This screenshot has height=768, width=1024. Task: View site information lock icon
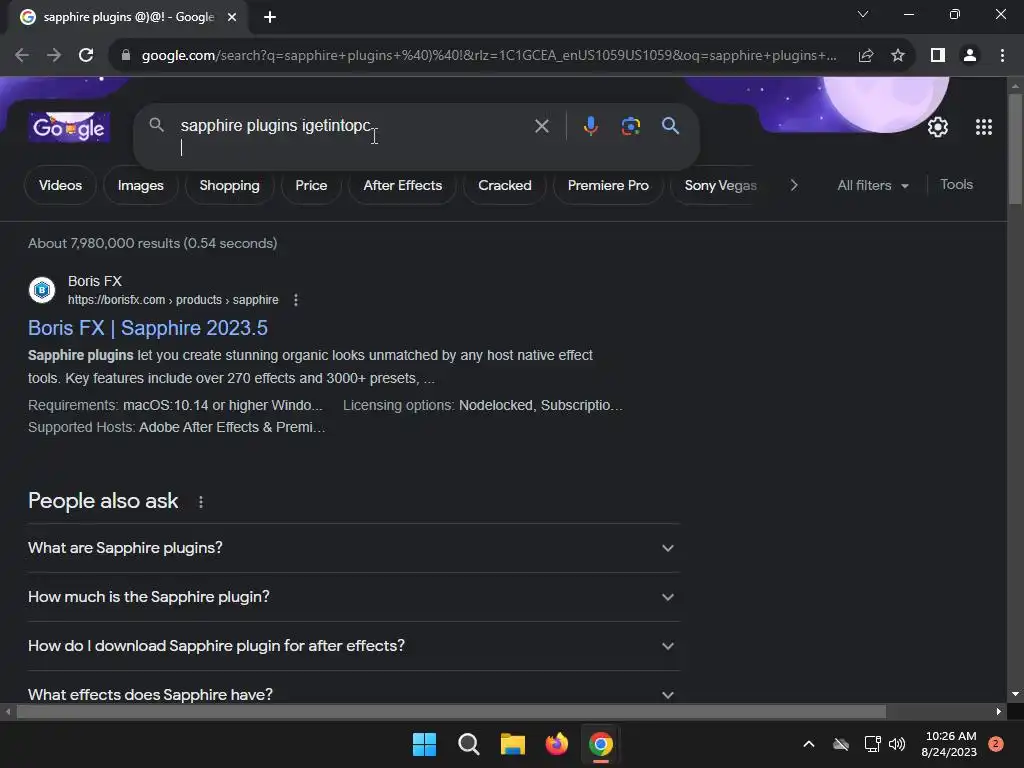coord(126,56)
